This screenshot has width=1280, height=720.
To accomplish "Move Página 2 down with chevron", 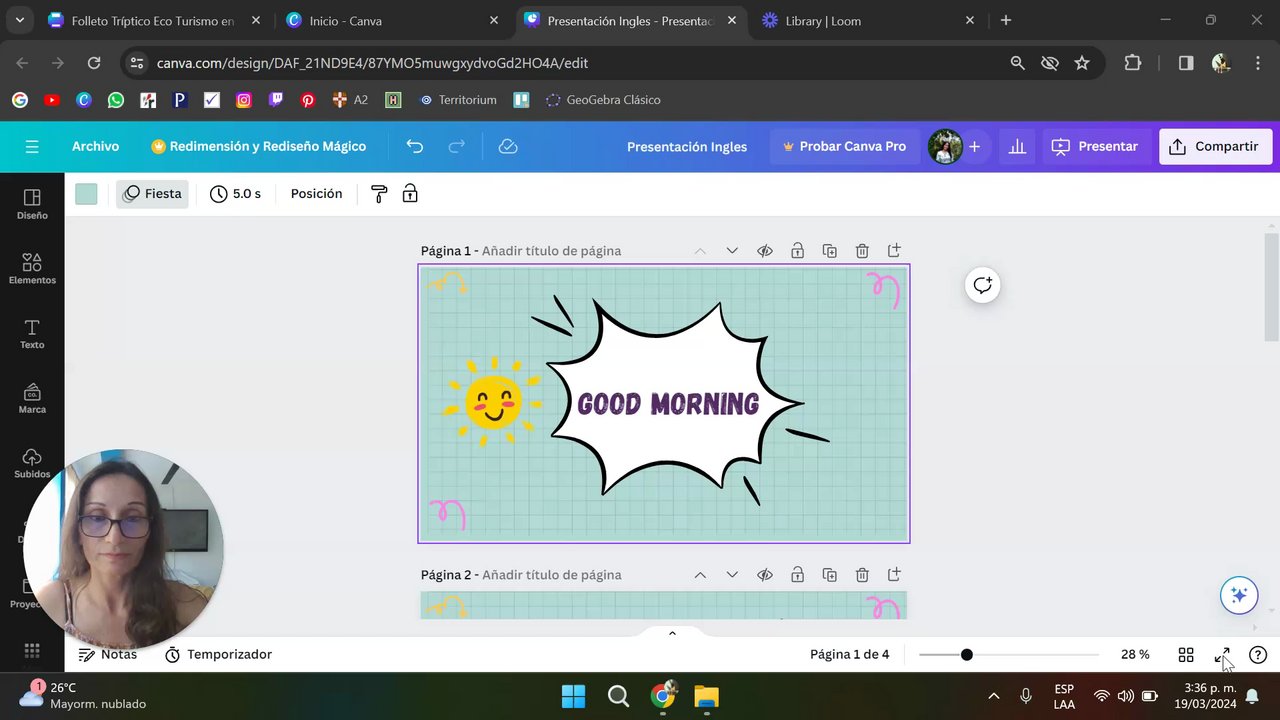I will 732,575.
